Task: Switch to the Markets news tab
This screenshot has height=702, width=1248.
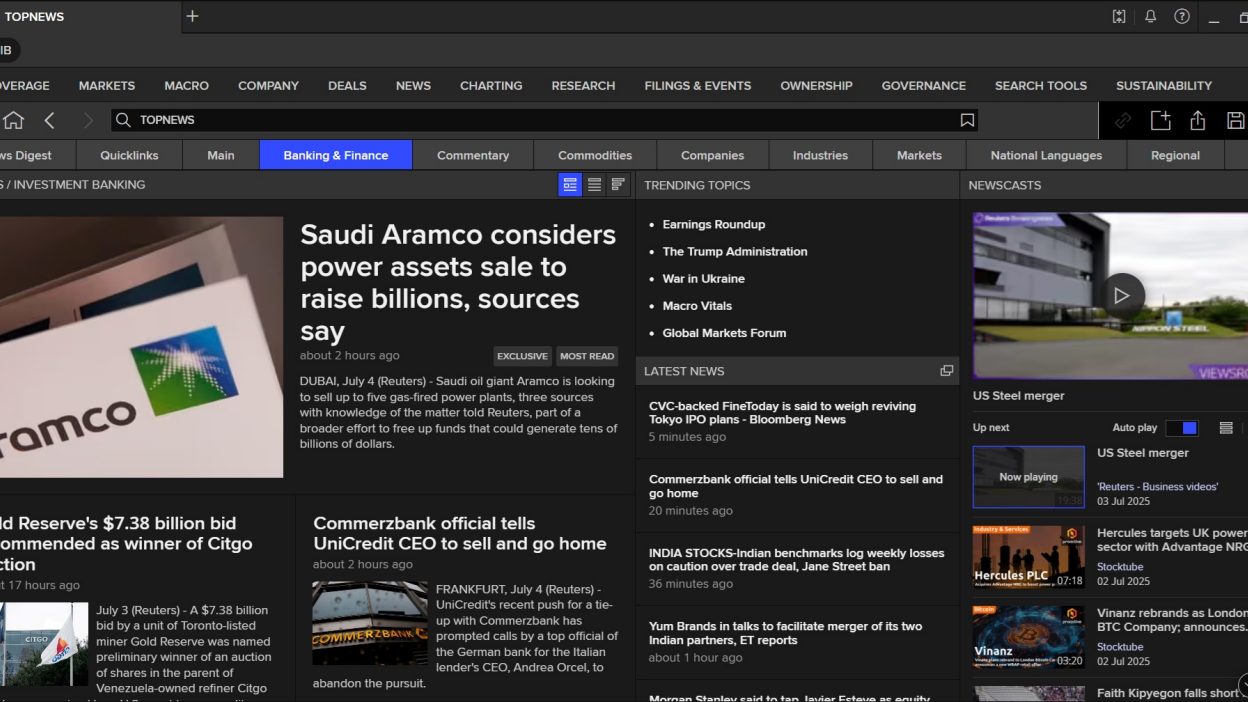Action: pos(919,155)
